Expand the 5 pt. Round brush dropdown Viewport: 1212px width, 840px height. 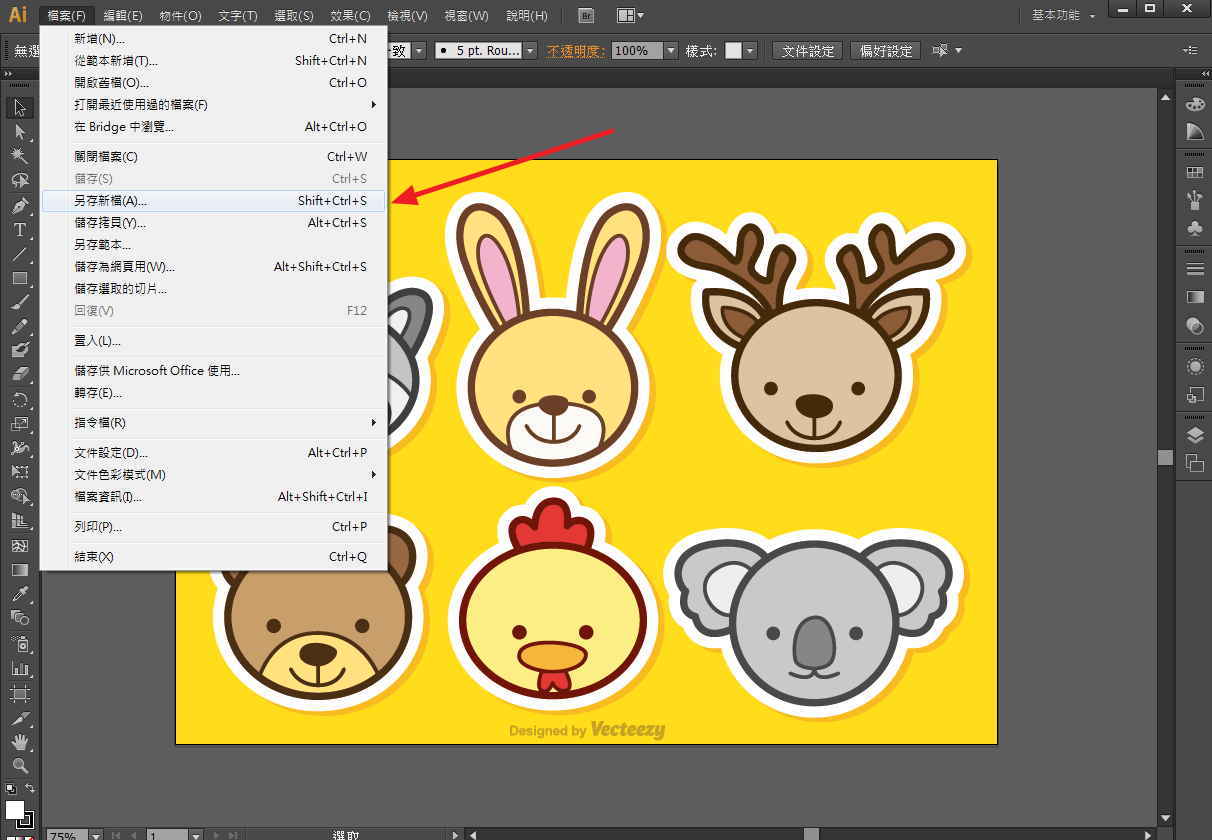[530, 50]
